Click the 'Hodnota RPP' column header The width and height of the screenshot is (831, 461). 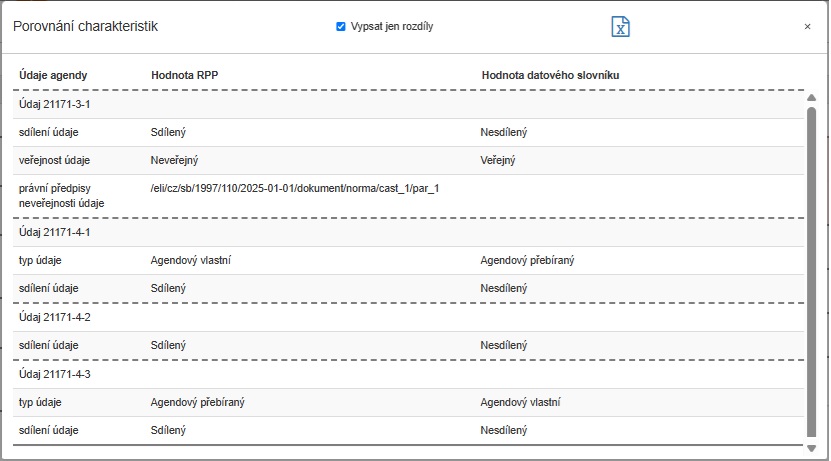tap(186, 75)
